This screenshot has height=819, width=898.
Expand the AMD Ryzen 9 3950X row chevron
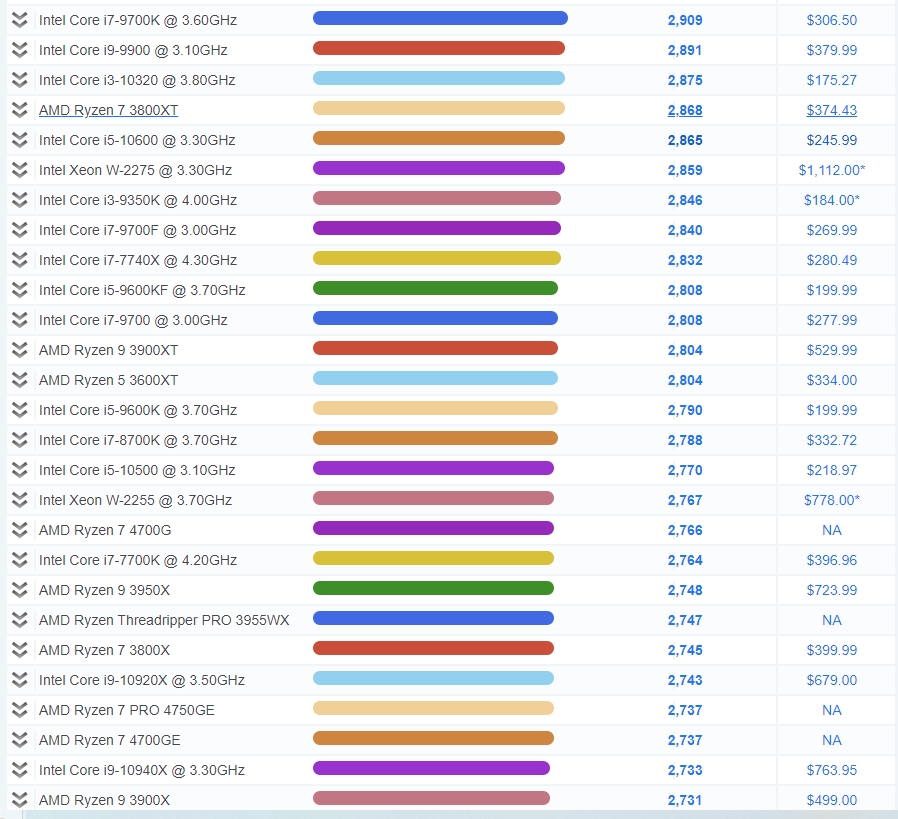[19, 590]
